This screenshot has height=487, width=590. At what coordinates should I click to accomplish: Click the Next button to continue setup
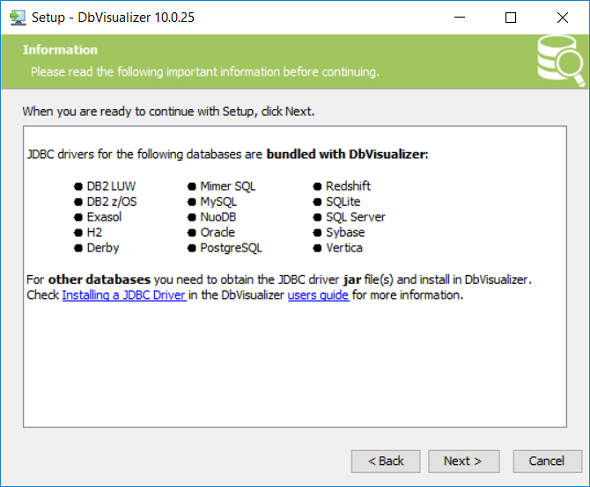point(464,461)
